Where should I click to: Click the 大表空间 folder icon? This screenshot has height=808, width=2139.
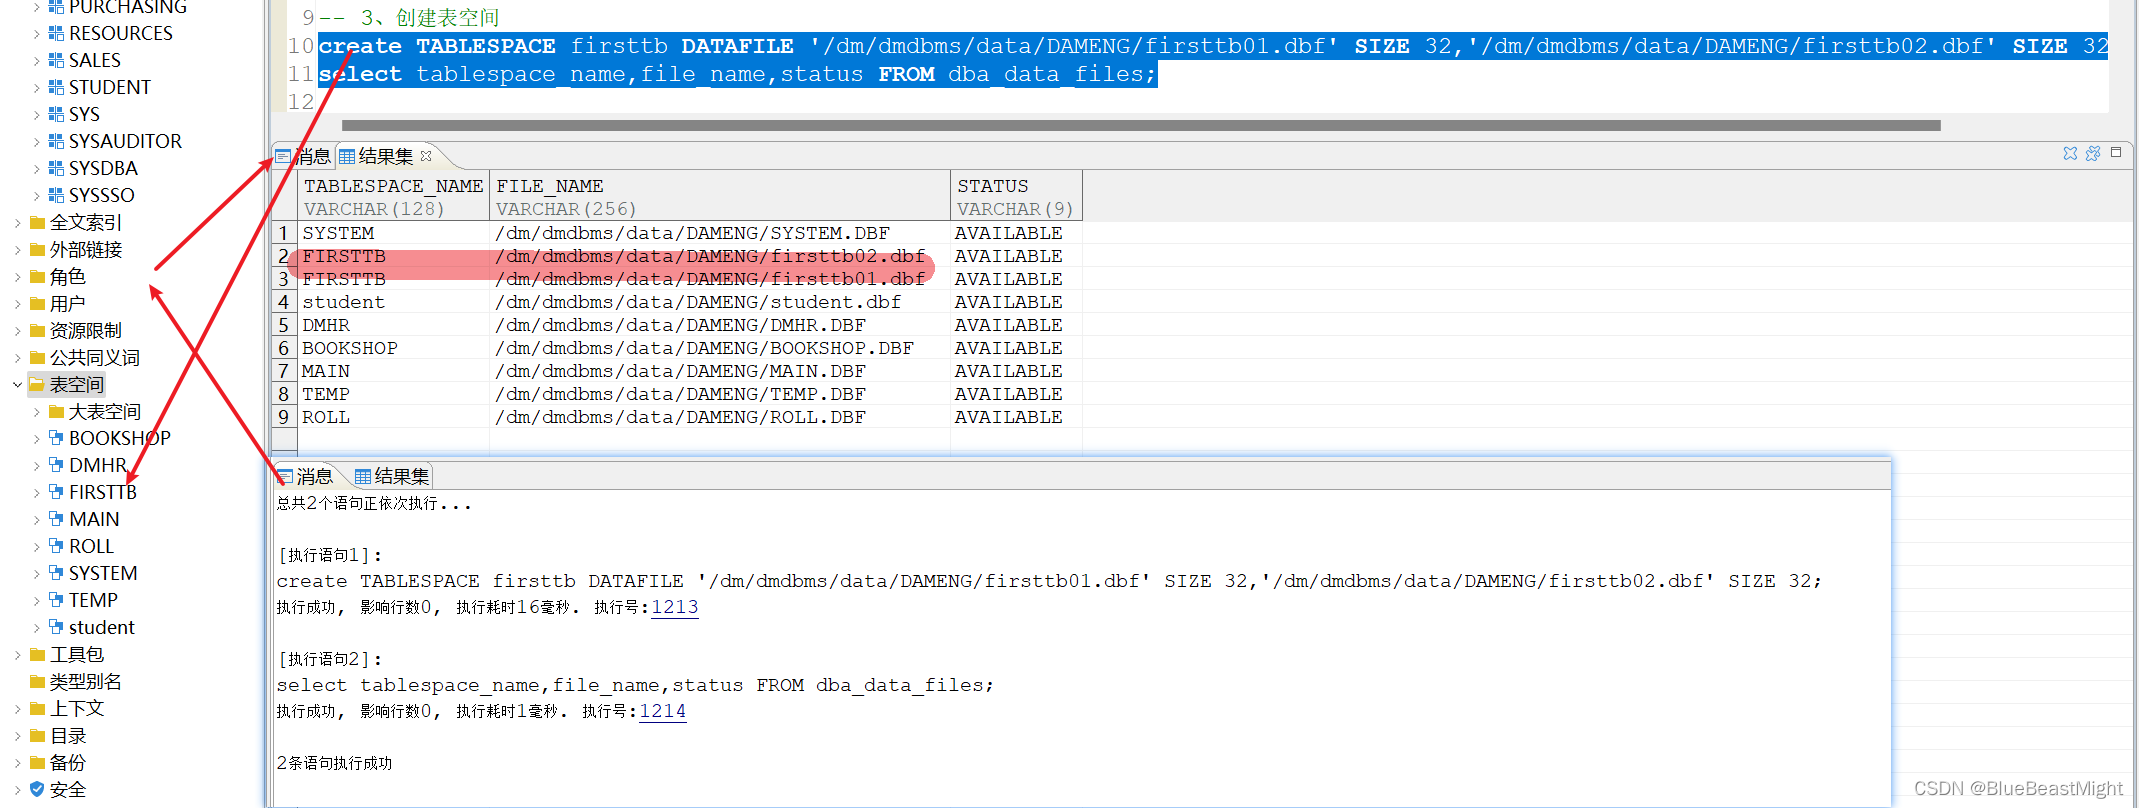[57, 411]
